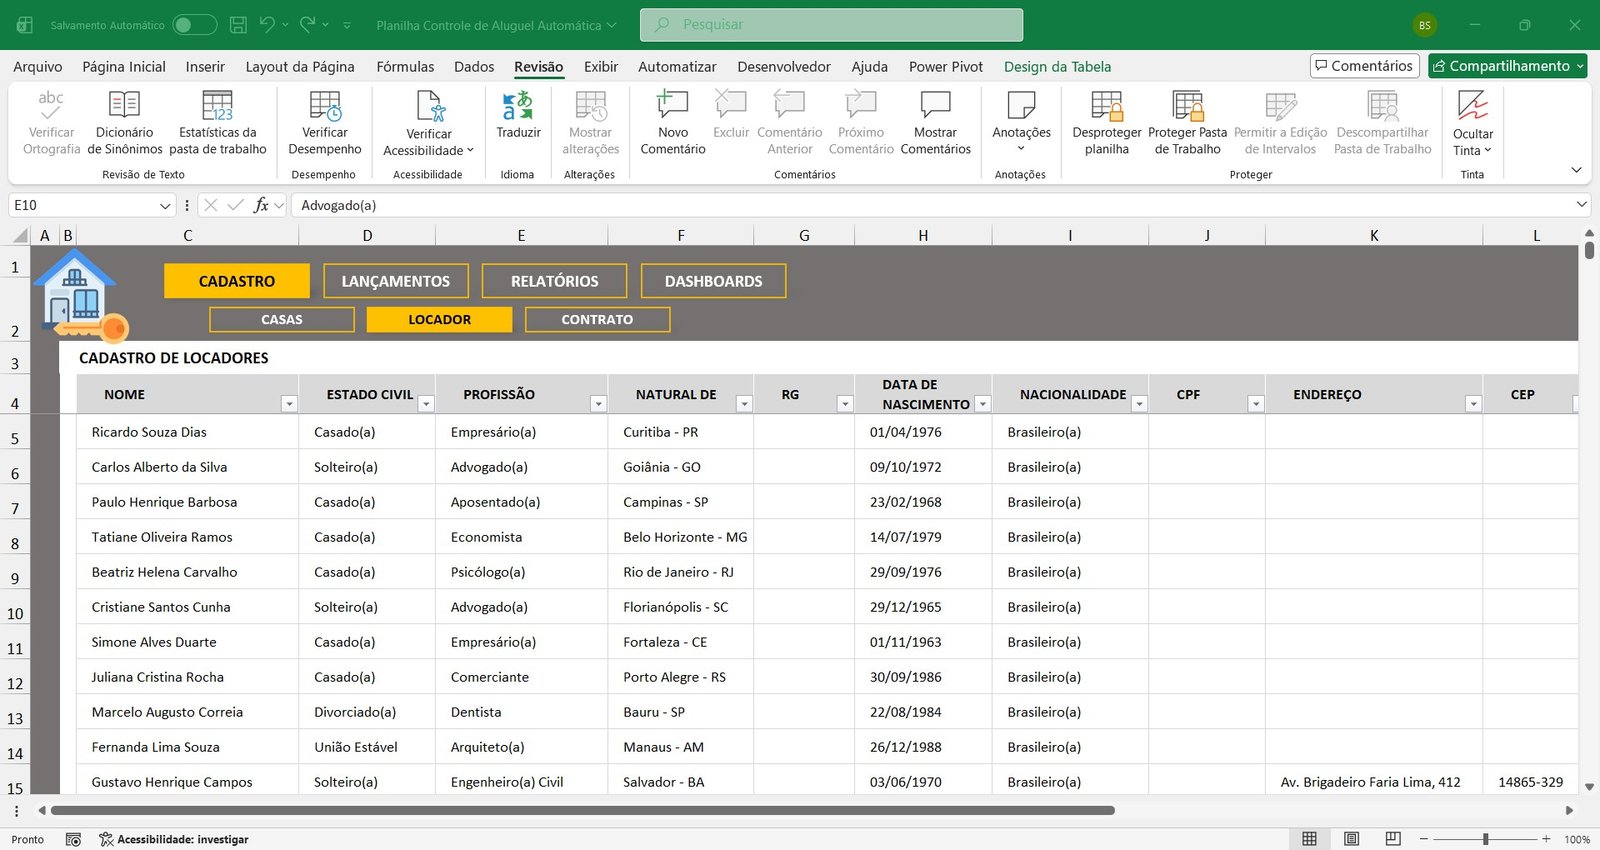This screenshot has width=1600, height=850.
Task: Open RELATÓRIOS section button
Action: pos(555,281)
